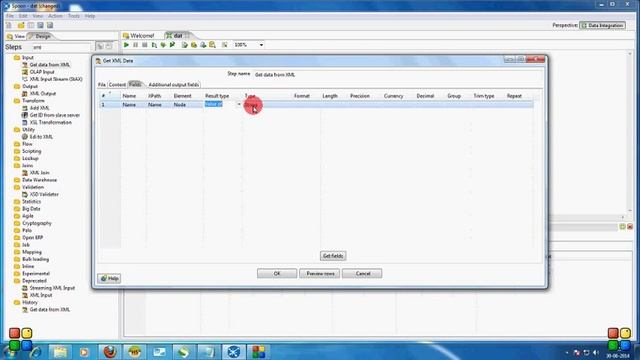This screenshot has height=360, width=640.
Task: Open the media player taskbar icon
Action: 84,351
